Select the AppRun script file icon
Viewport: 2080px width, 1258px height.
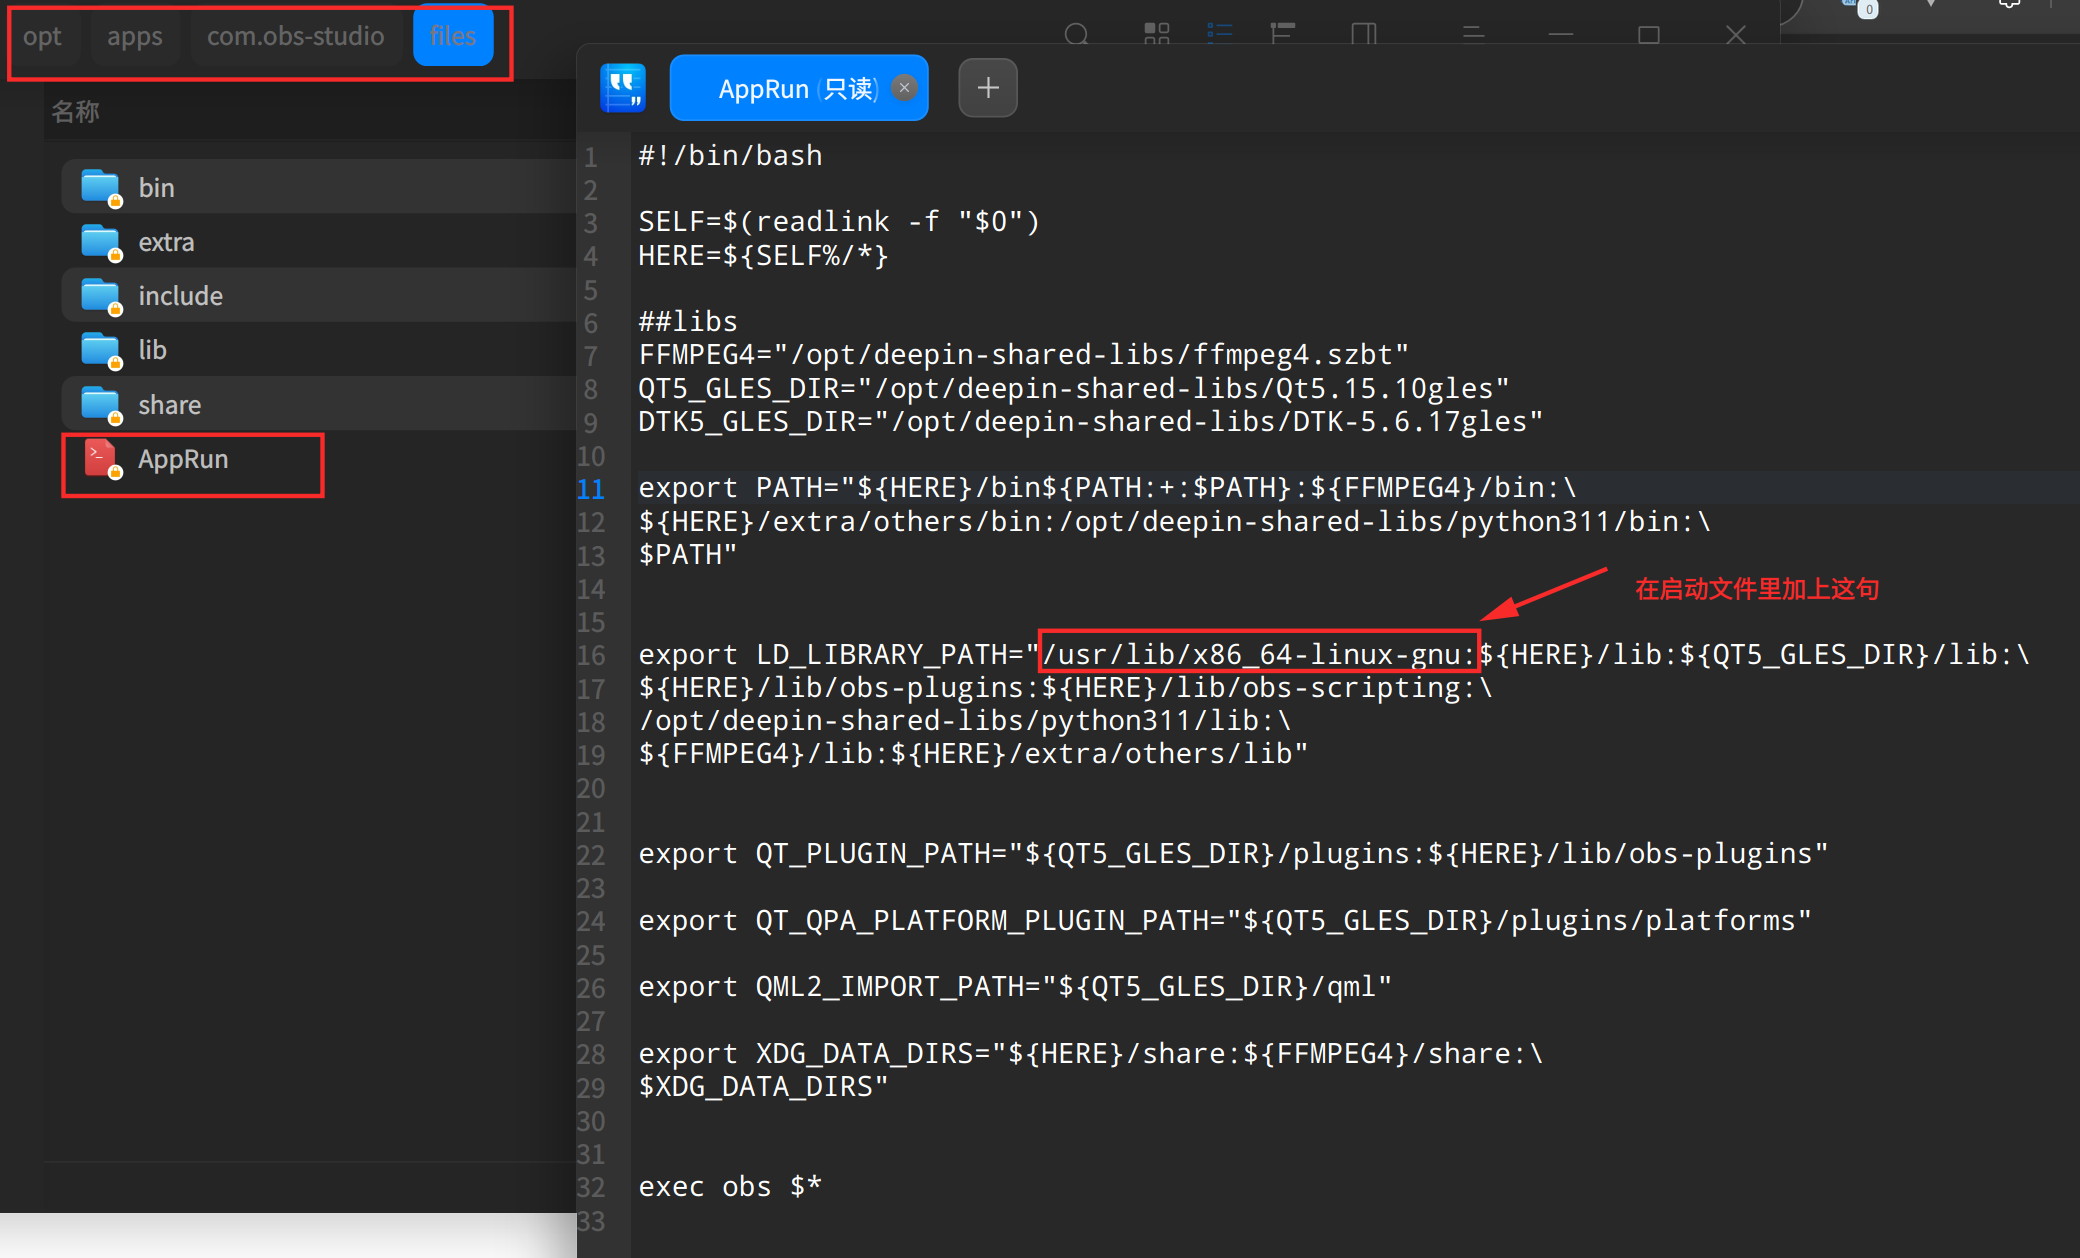[x=101, y=459]
